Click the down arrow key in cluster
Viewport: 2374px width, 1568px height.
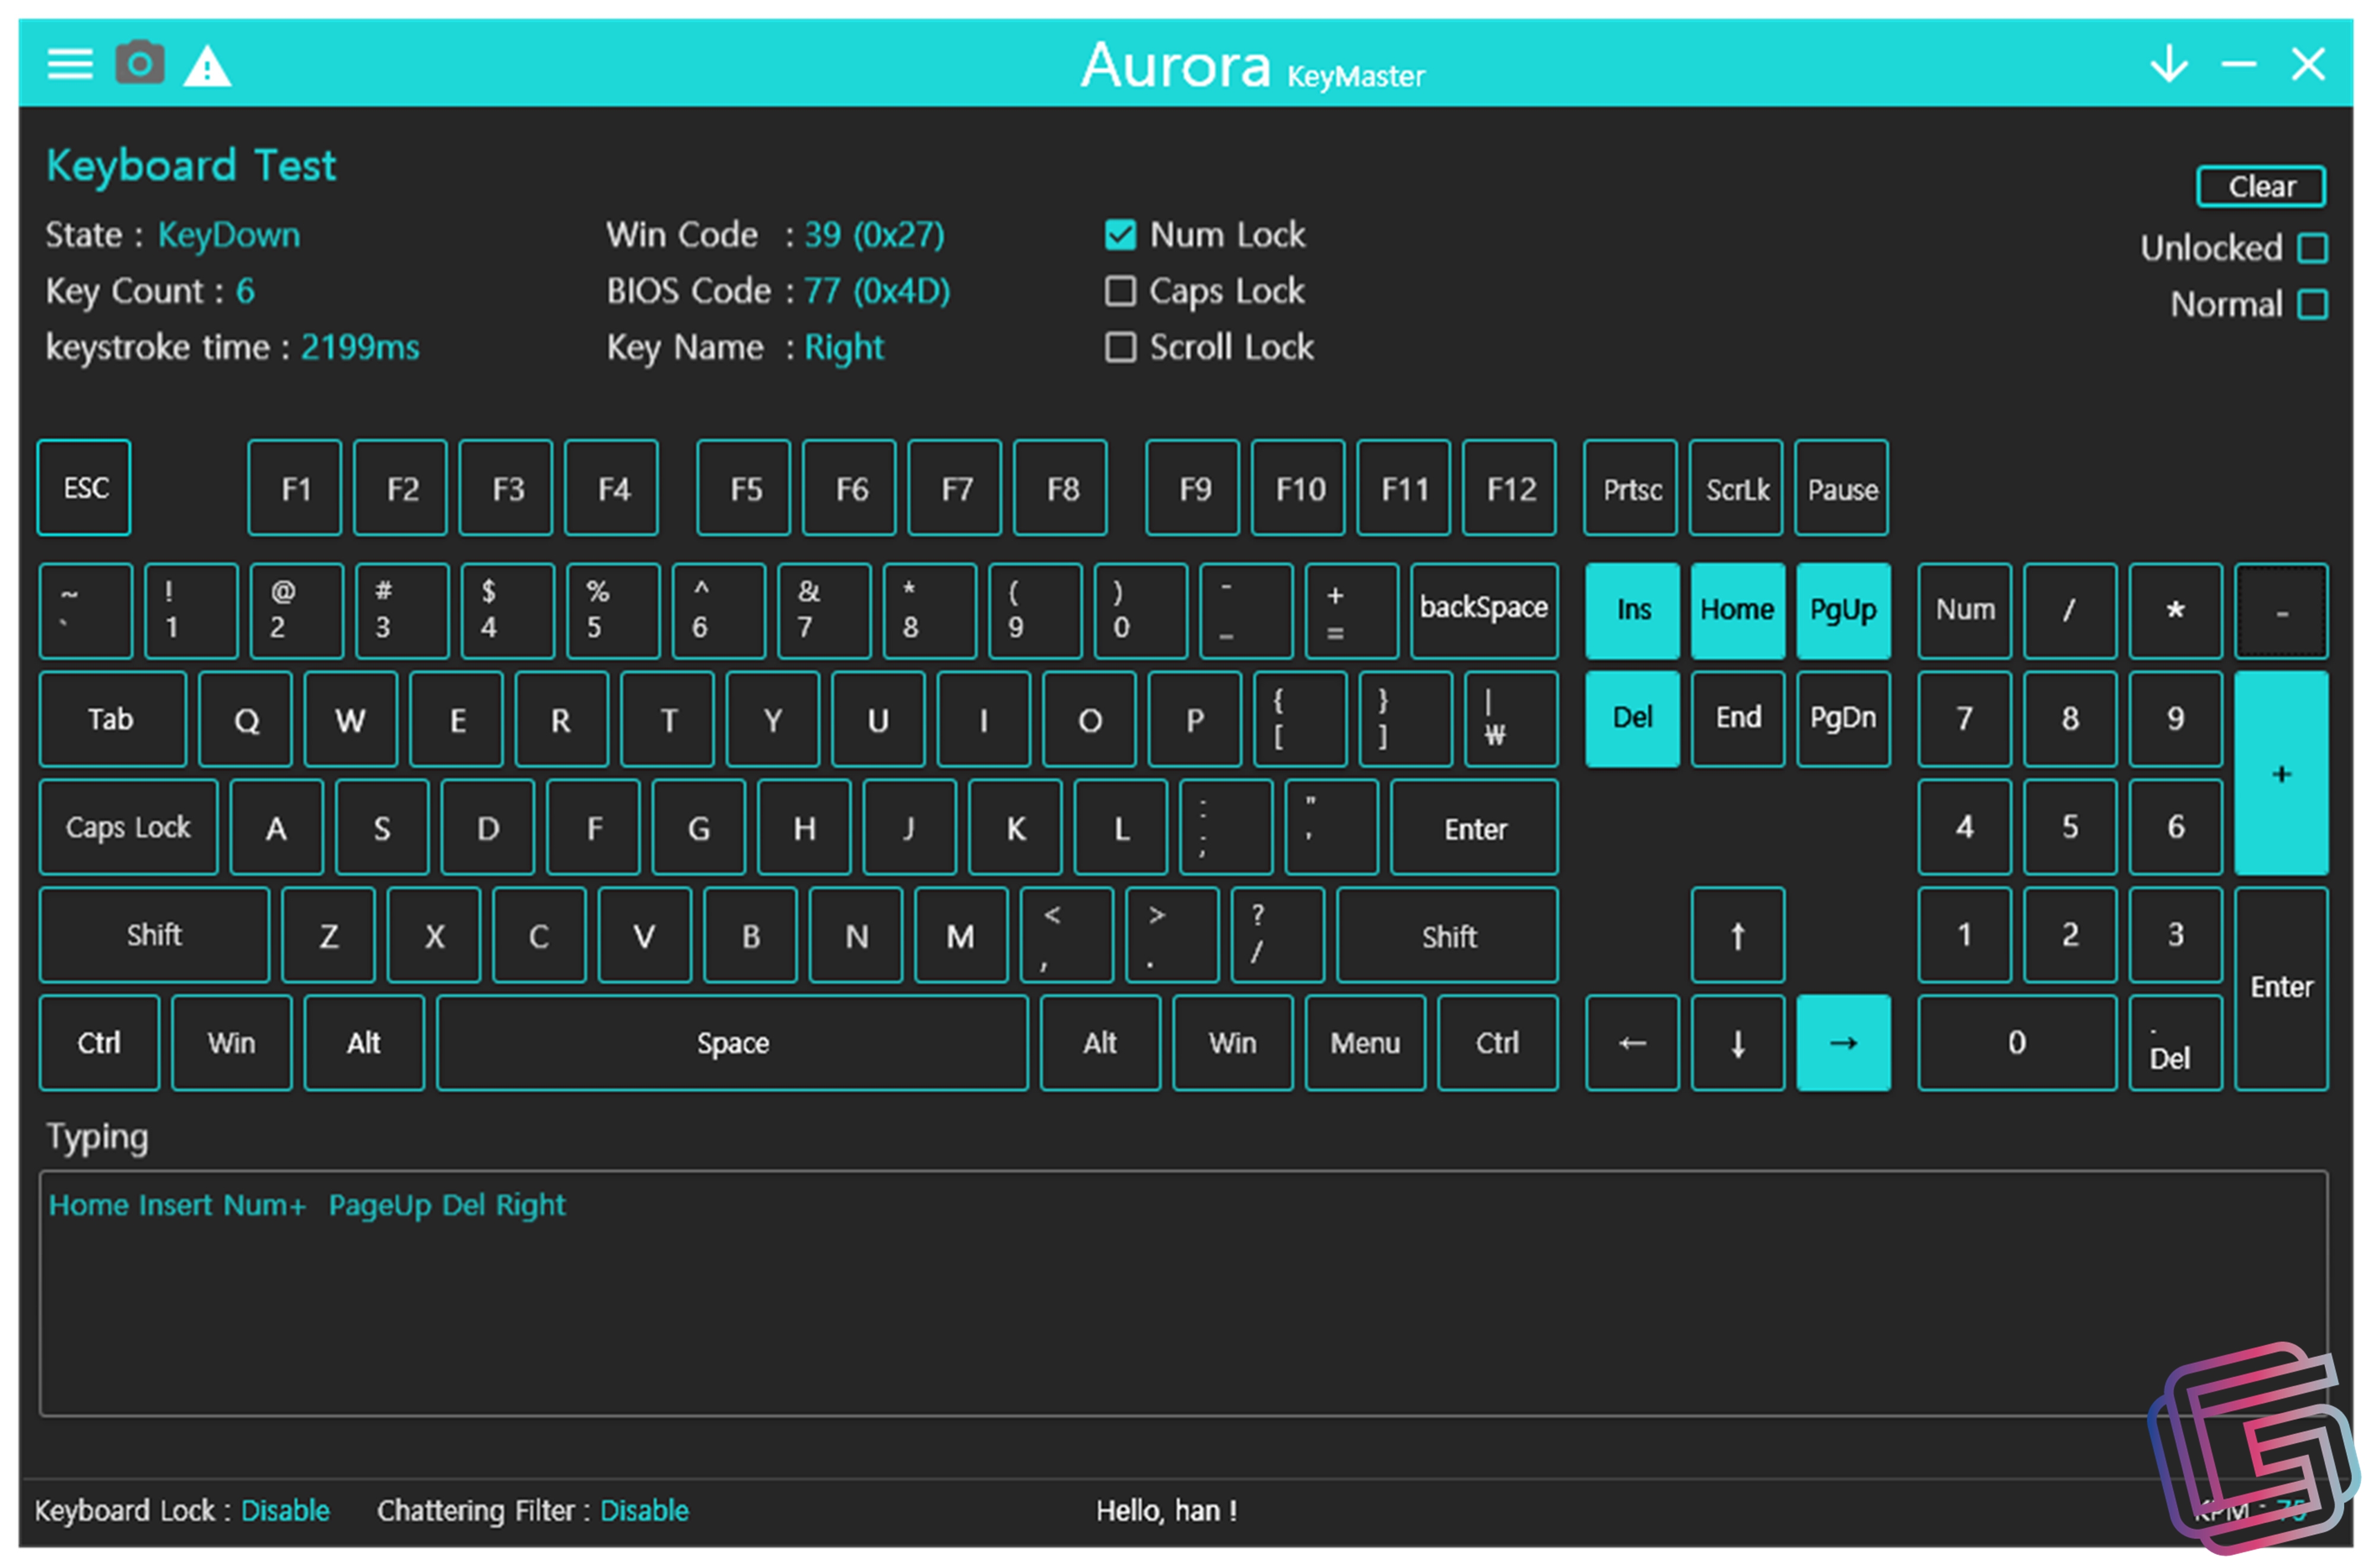(x=1738, y=1043)
